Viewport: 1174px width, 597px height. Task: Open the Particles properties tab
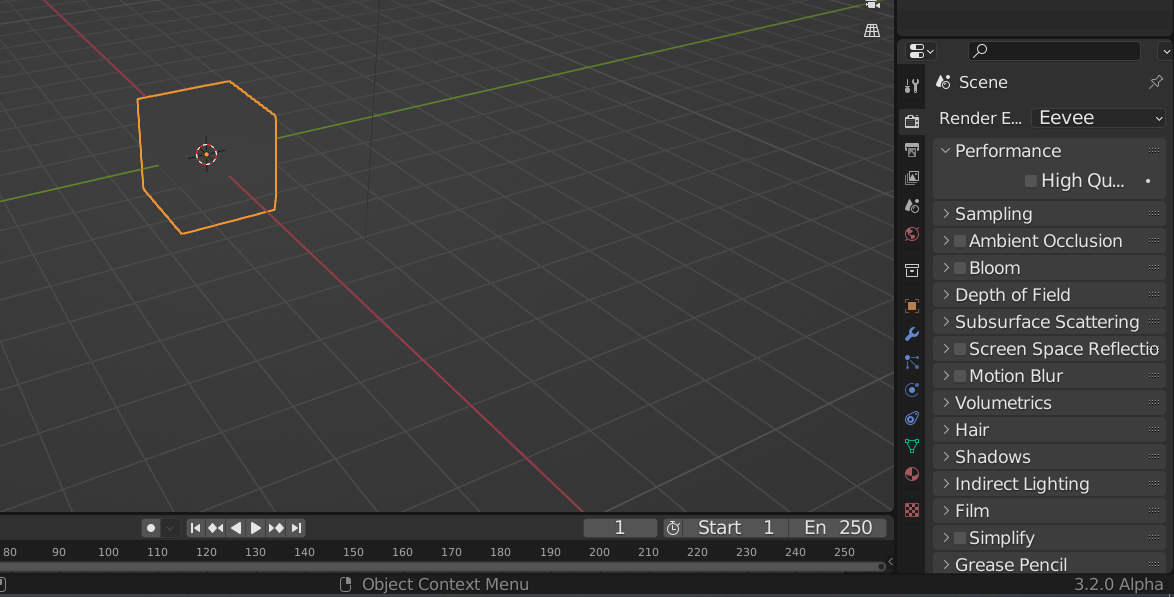click(911, 362)
